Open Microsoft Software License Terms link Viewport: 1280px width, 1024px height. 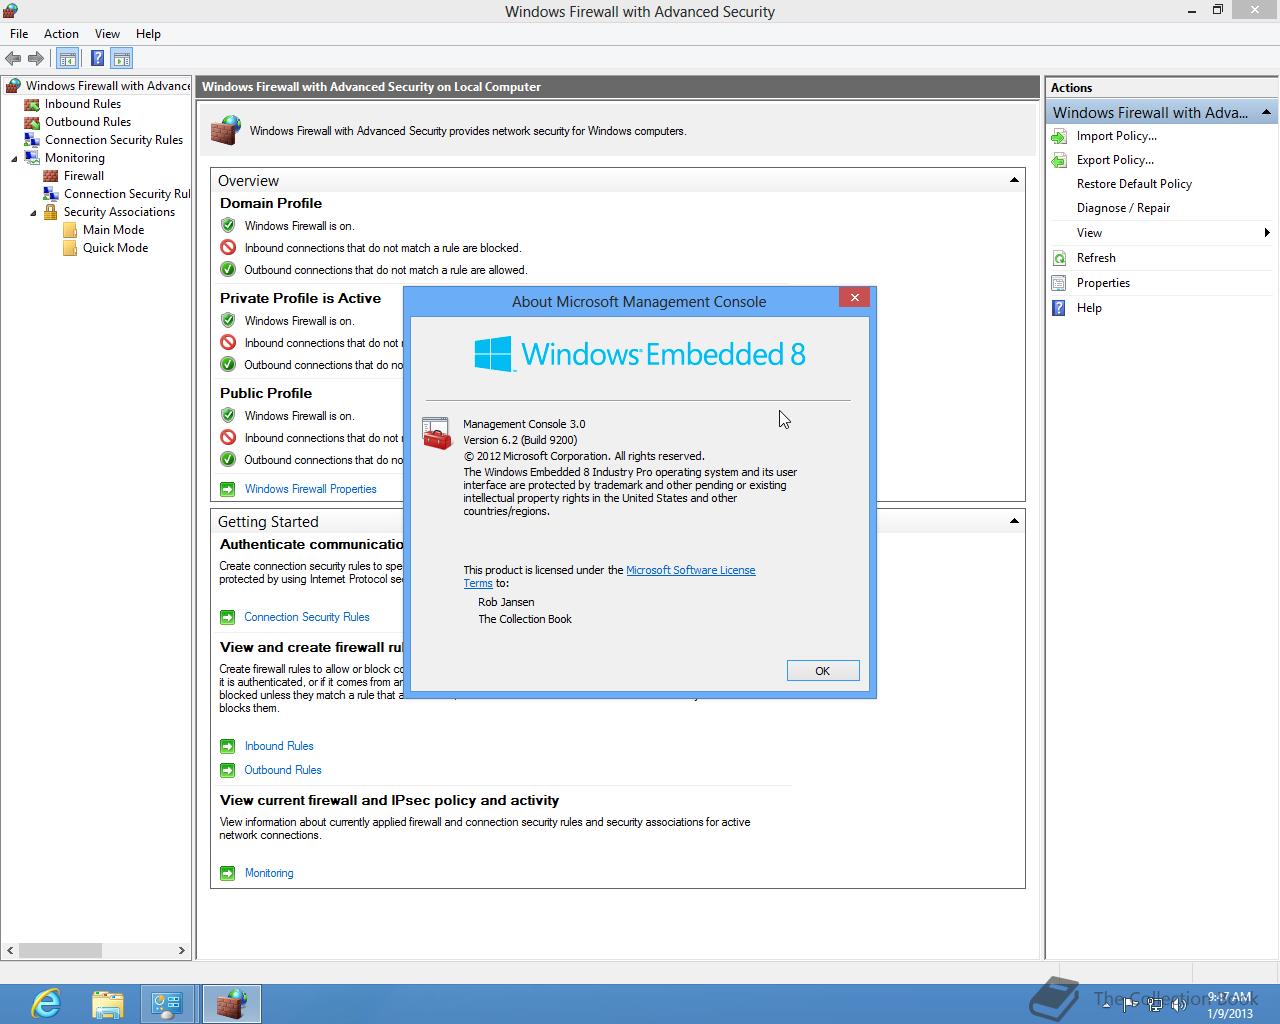[690, 570]
